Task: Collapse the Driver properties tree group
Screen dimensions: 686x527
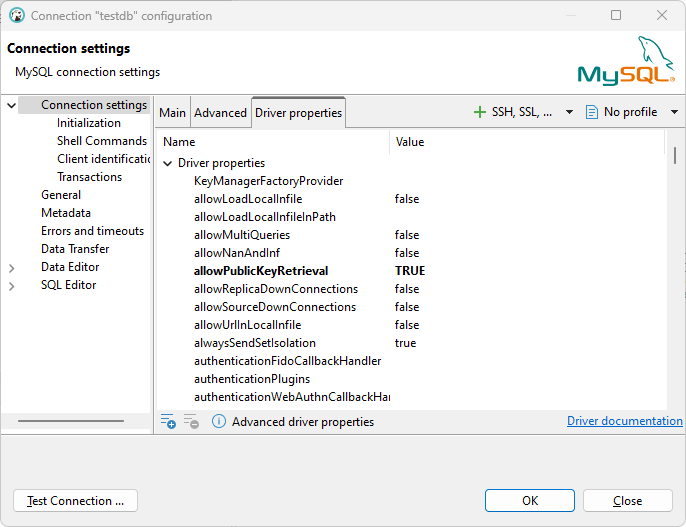Action: click(x=167, y=163)
